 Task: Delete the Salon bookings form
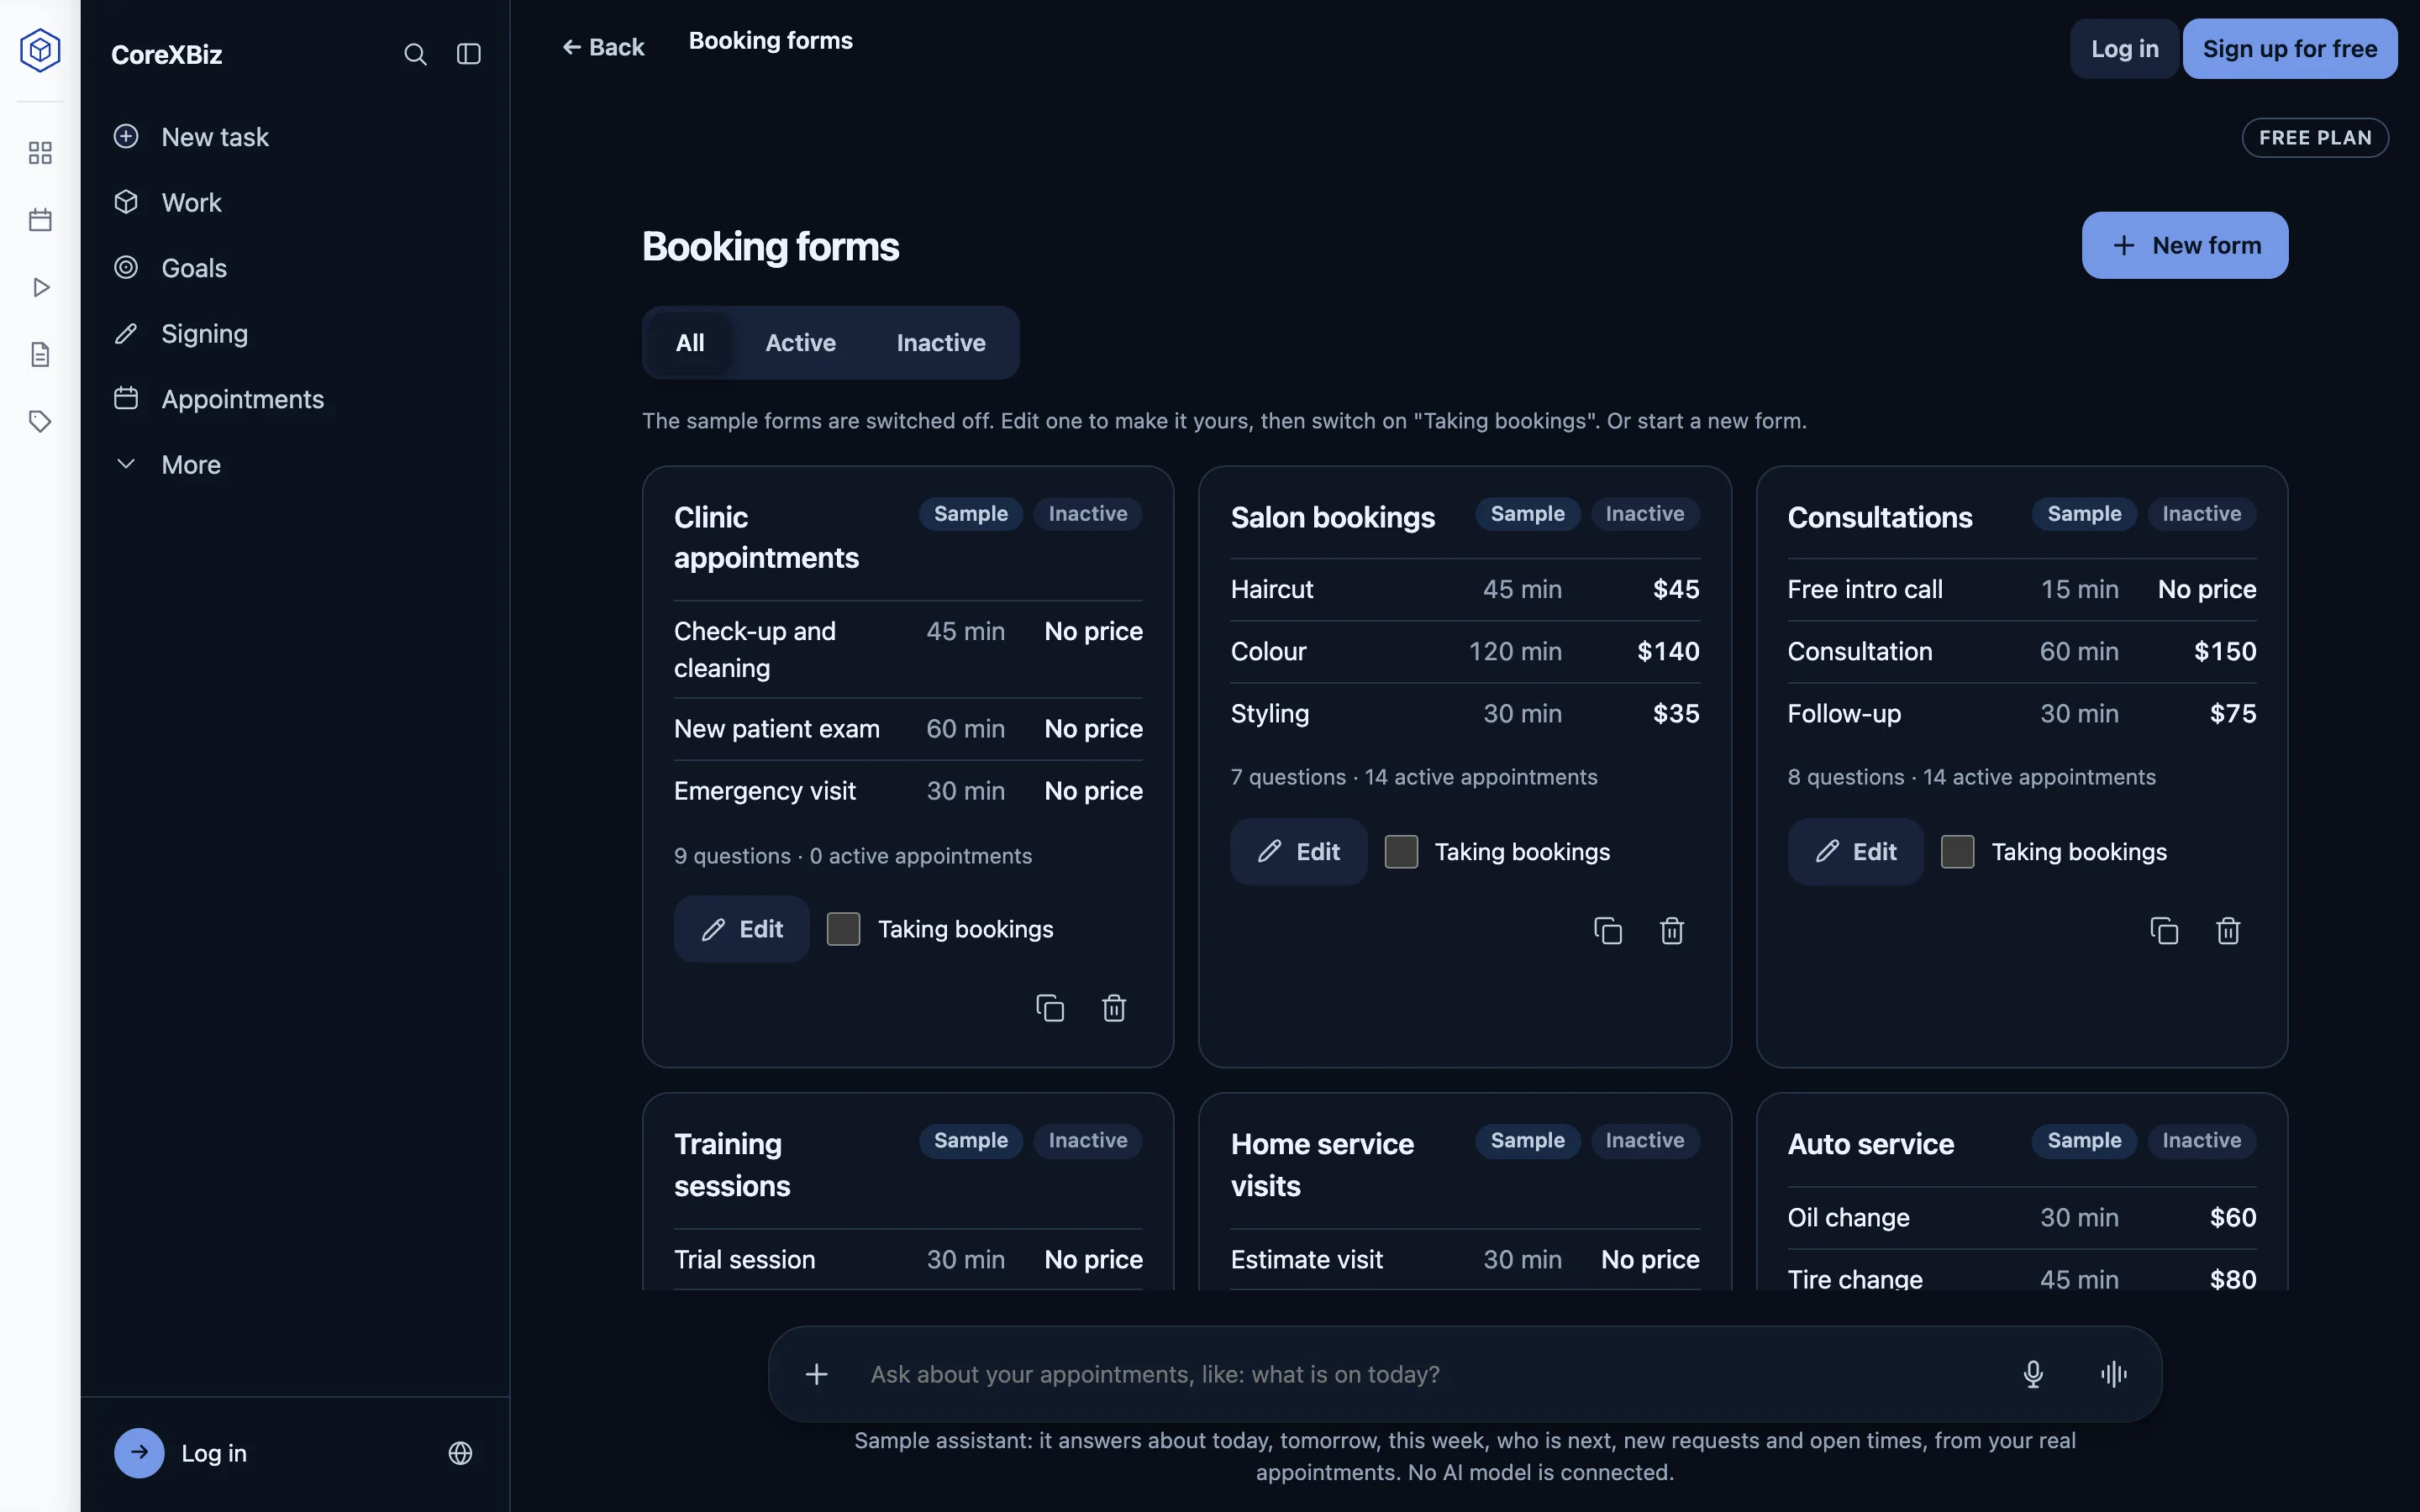[x=1672, y=931]
